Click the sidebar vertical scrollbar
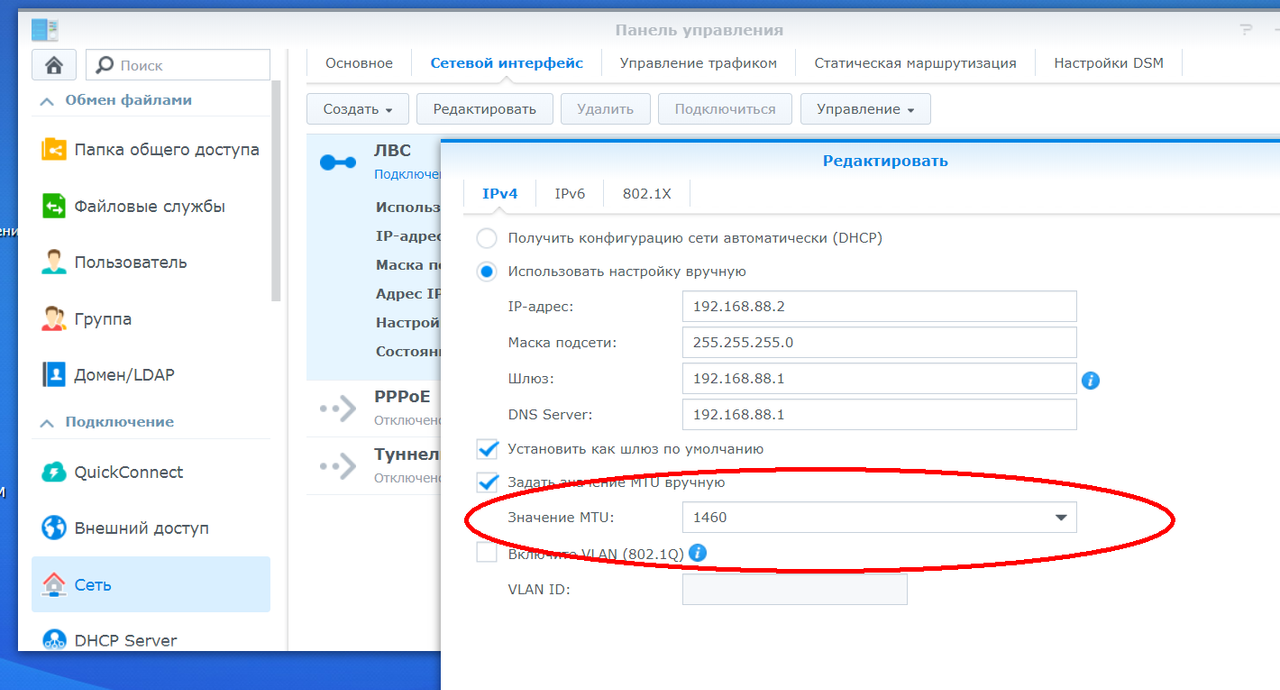This screenshot has height=690, width=1280. [276, 193]
